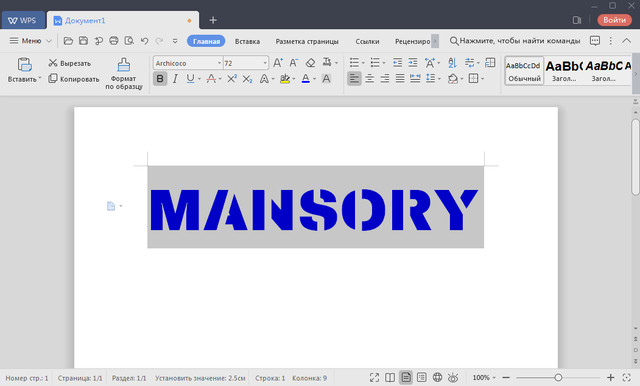640x386 pixels.
Task: Increase paragraph indent
Action: pyautogui.click(x=413, y=63)
